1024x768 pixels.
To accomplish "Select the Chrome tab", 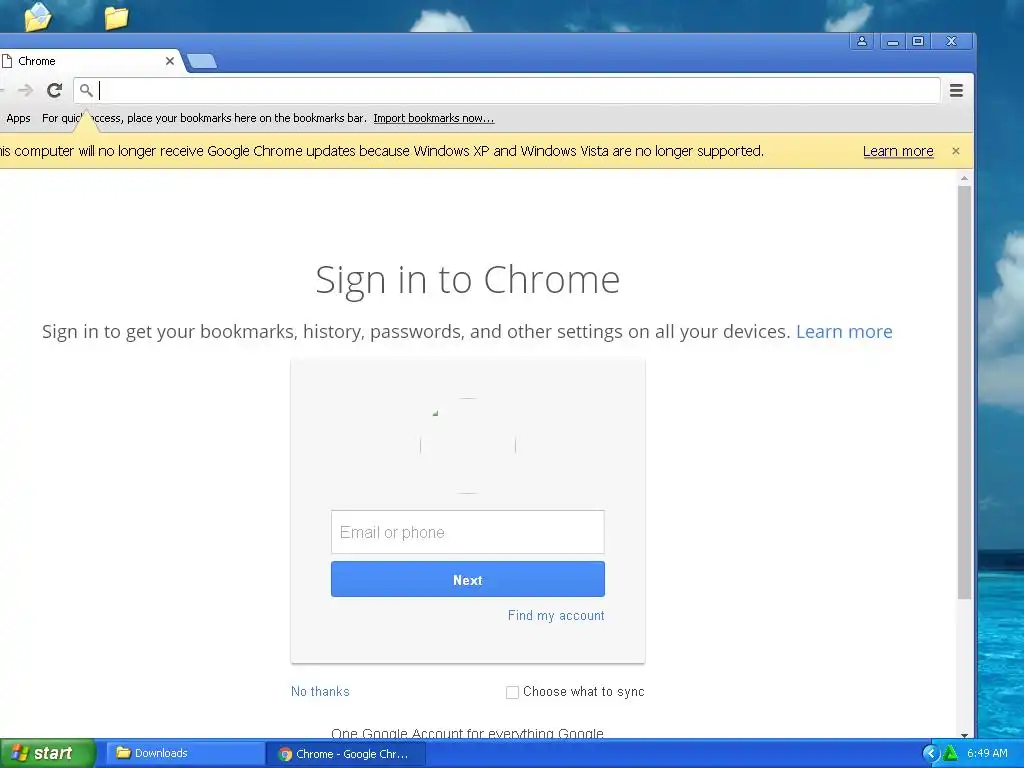I will (88, 61).
